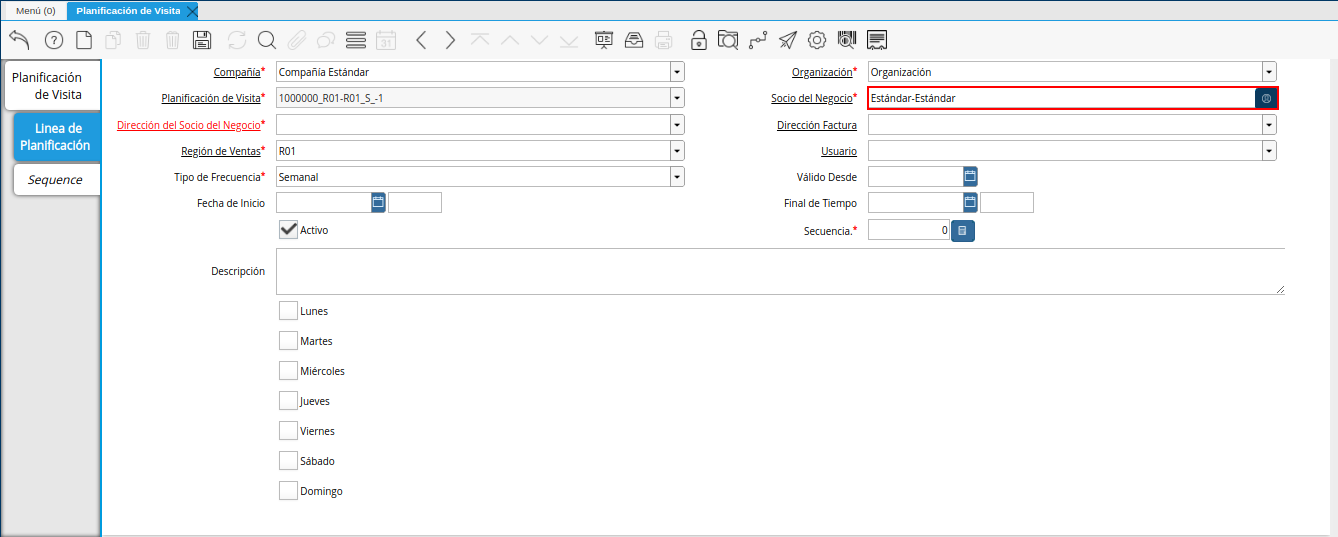Expand the Tipo de Frecuencia dropdown arrow
Image resolution: width=1338 pixels, height=537 pixels.
[677, 176]
